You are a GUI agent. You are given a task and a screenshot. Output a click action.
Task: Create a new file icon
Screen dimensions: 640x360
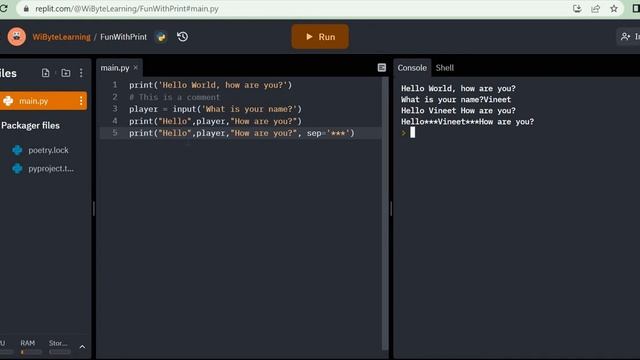(x=46, y=73)
